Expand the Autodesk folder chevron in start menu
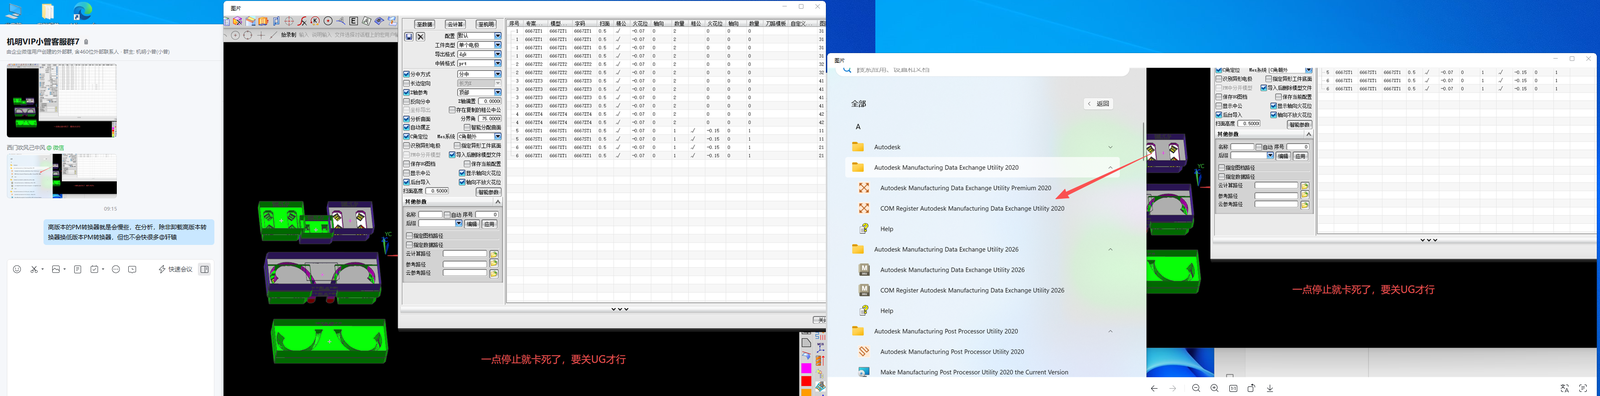 (x=1110, y=147)
